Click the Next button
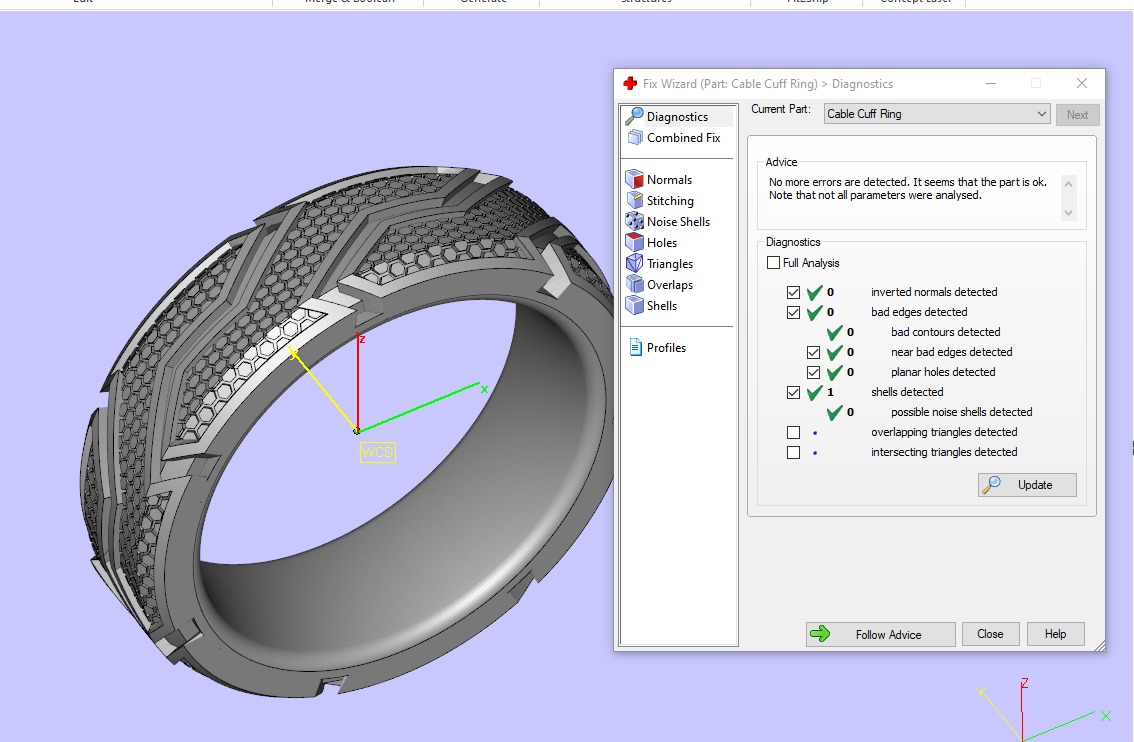This screenshot has height=742, width=1134. [1078, 114]
